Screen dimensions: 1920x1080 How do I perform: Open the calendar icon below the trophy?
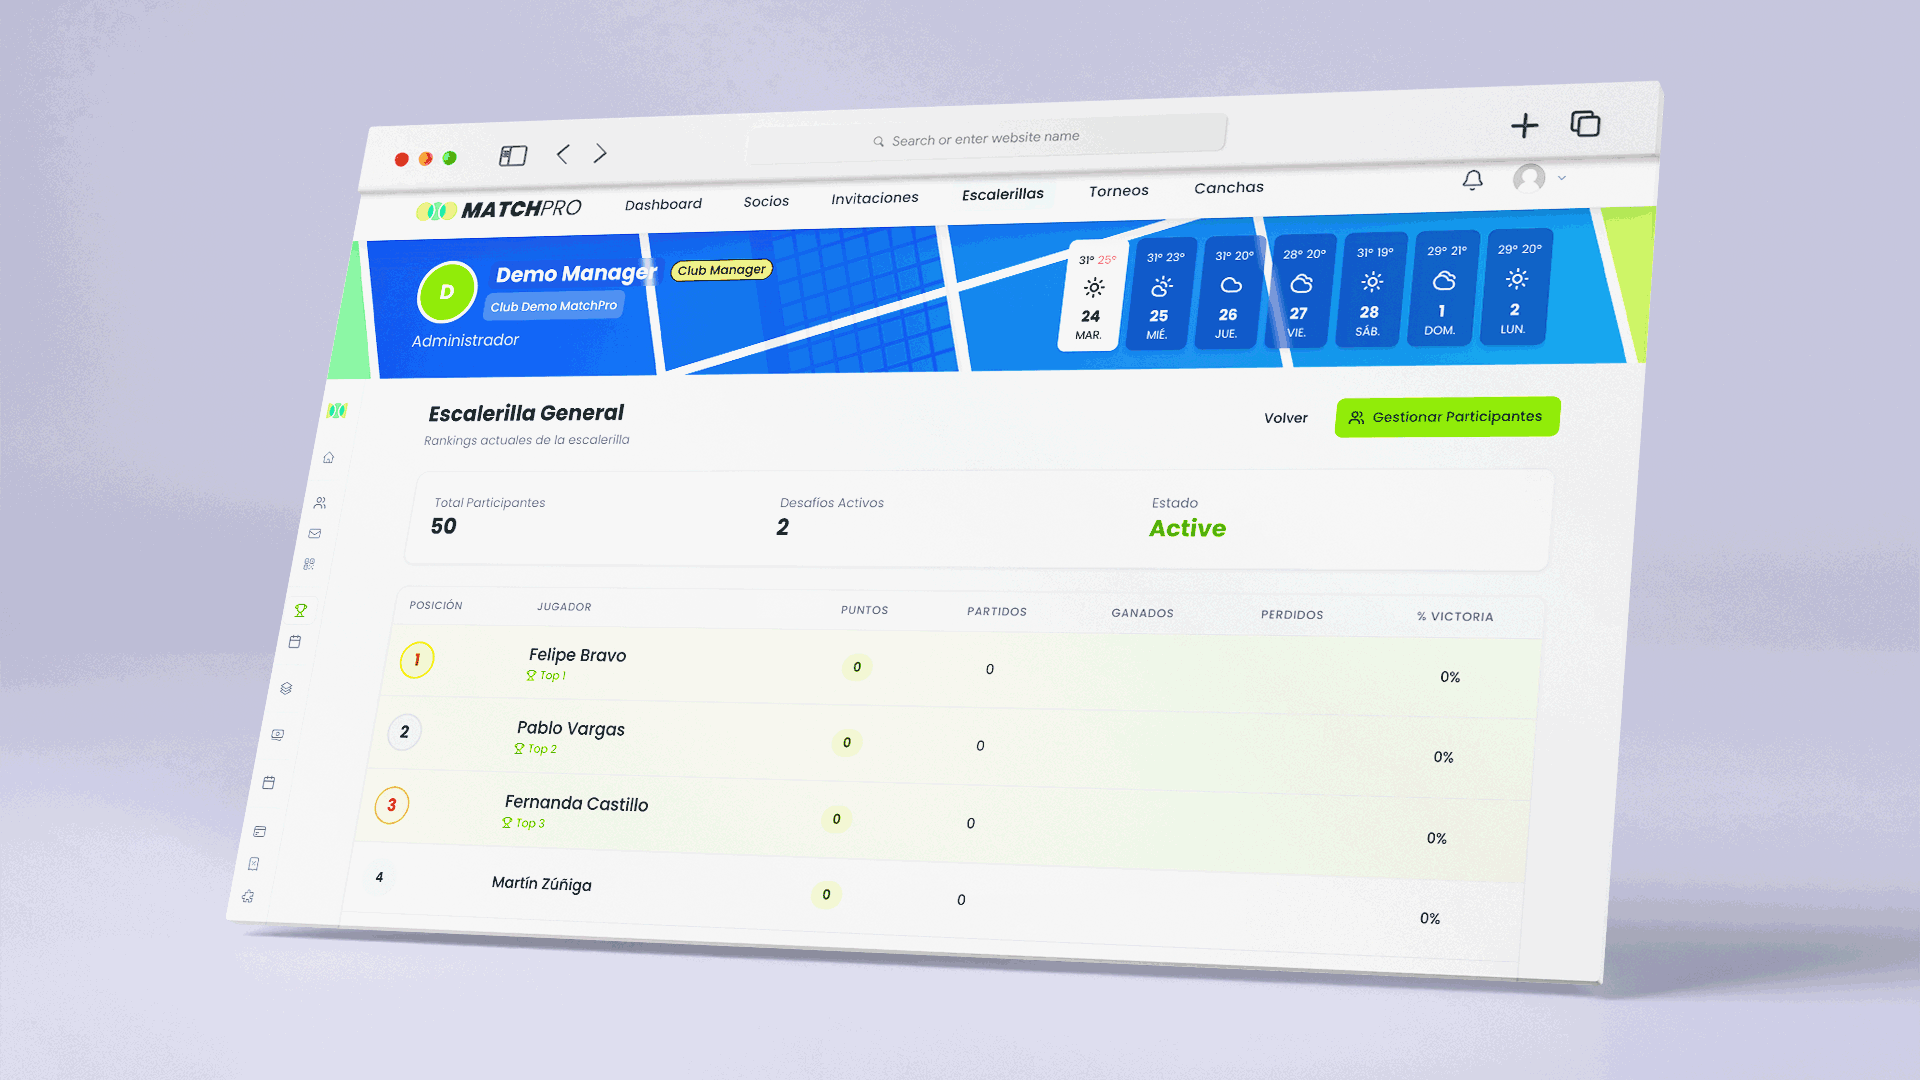[294, 642]
